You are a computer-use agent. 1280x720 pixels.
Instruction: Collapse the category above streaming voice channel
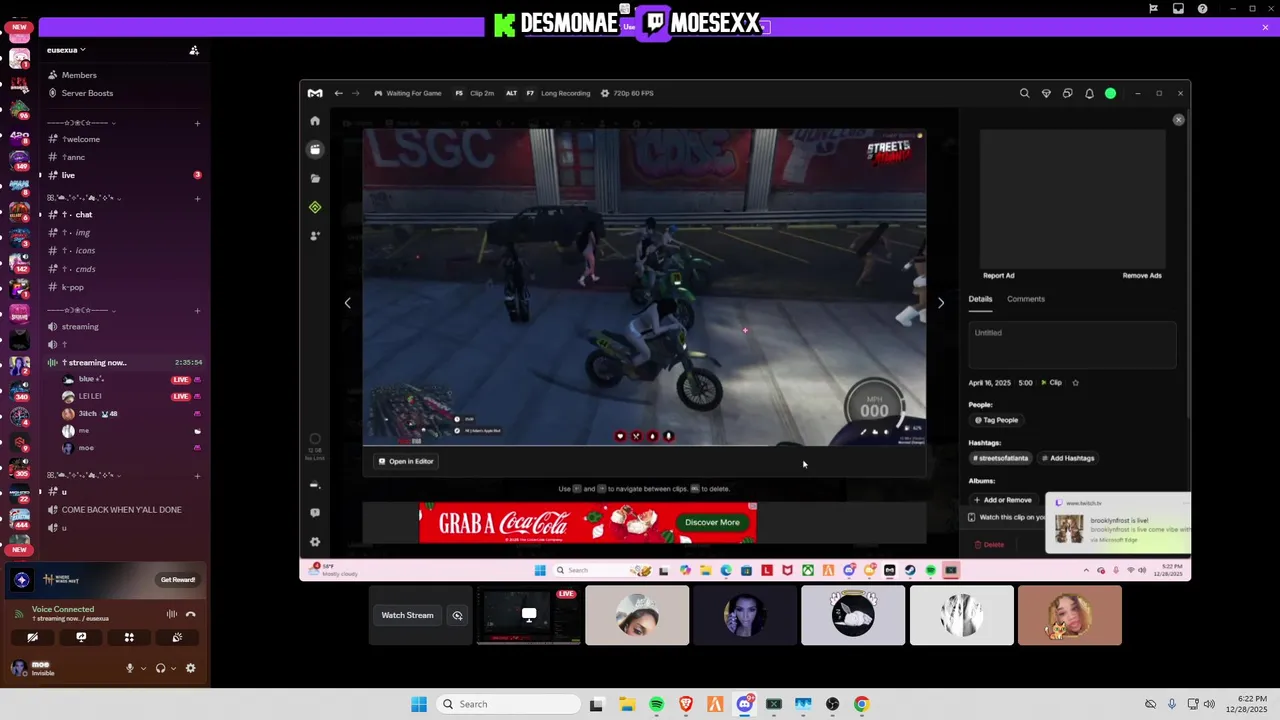pos(81,310)
